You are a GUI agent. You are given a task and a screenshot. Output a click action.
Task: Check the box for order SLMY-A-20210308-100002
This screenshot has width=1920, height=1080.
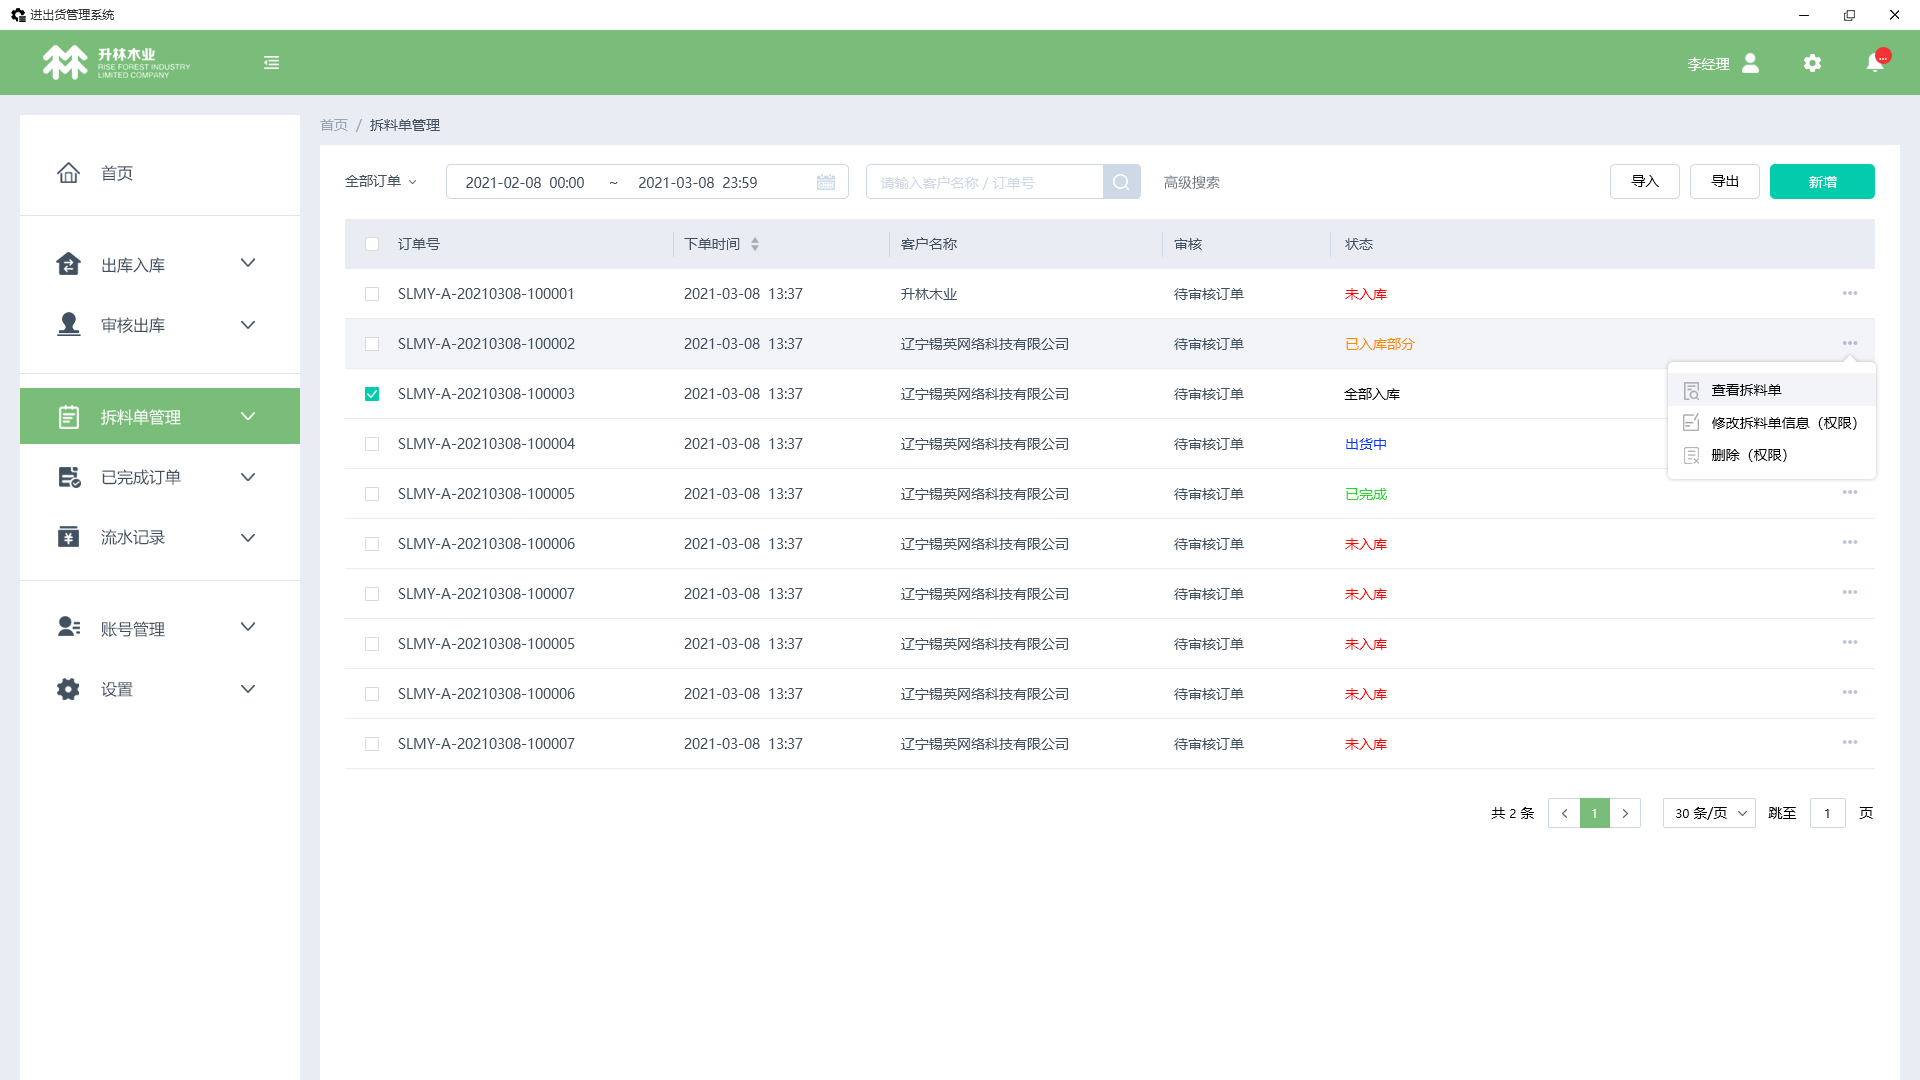coord(372,344)
